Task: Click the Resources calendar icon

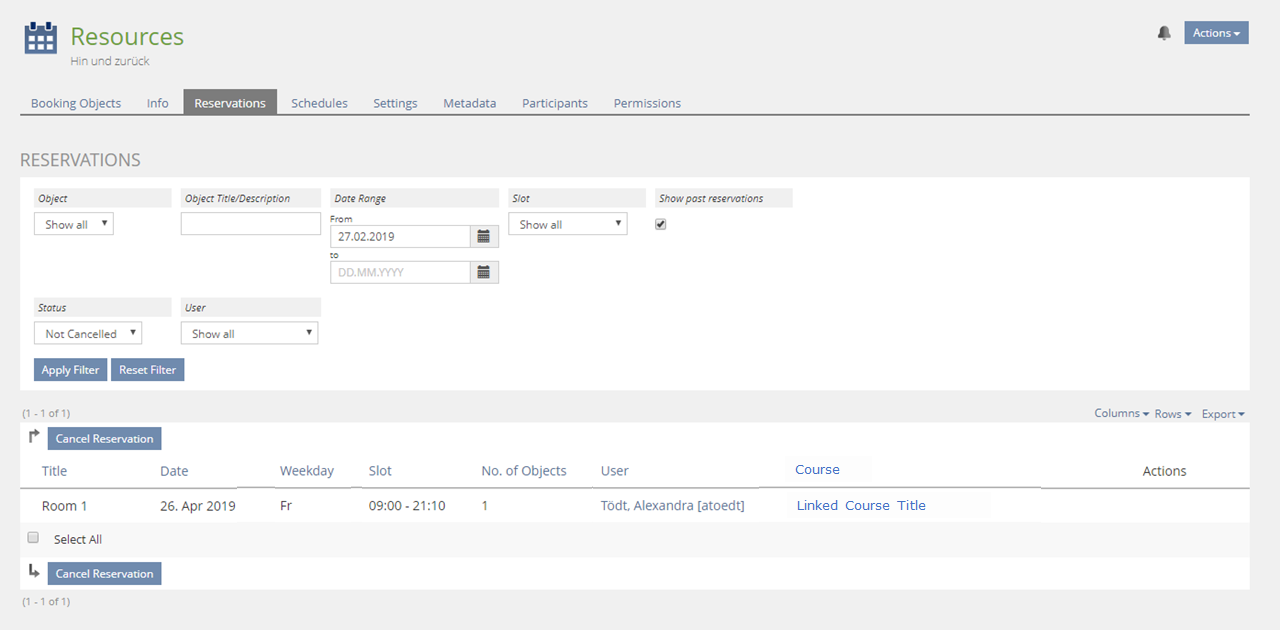Action: coord(41,38)
